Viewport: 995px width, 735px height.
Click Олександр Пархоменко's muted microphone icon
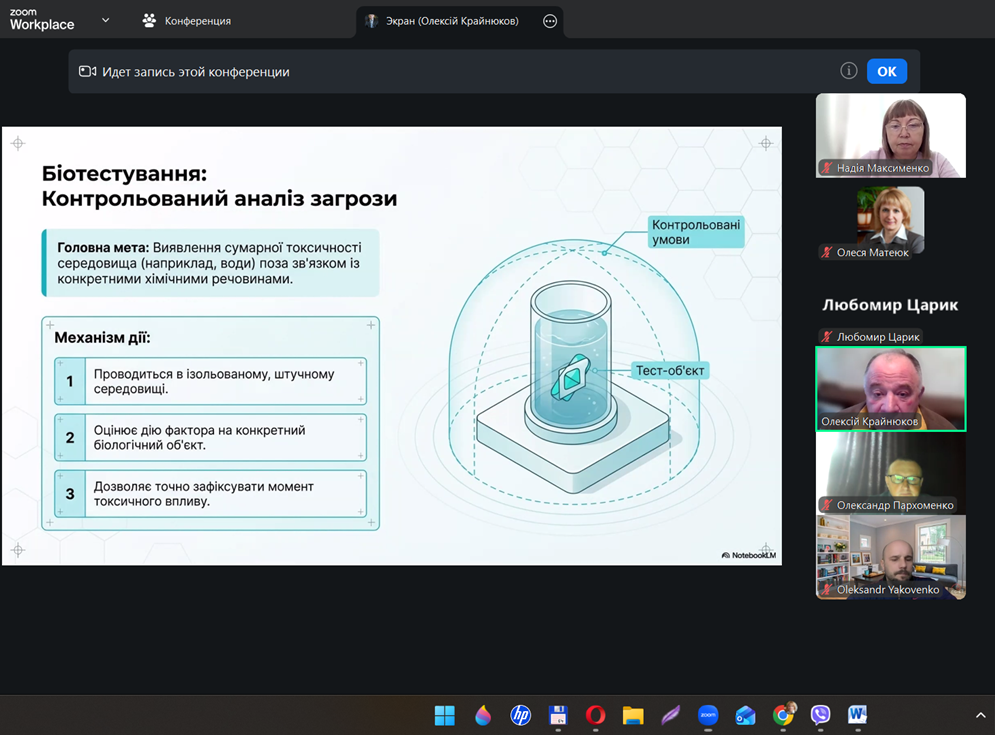pos(826,506)
